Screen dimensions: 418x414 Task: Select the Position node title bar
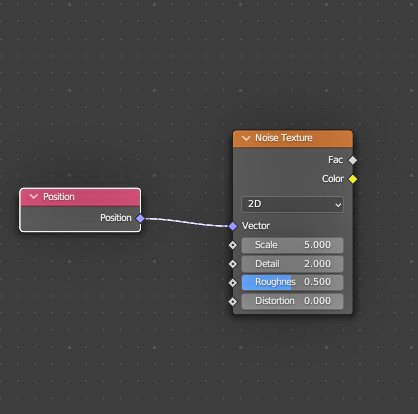pyautogui.click(x=80, y=197)
